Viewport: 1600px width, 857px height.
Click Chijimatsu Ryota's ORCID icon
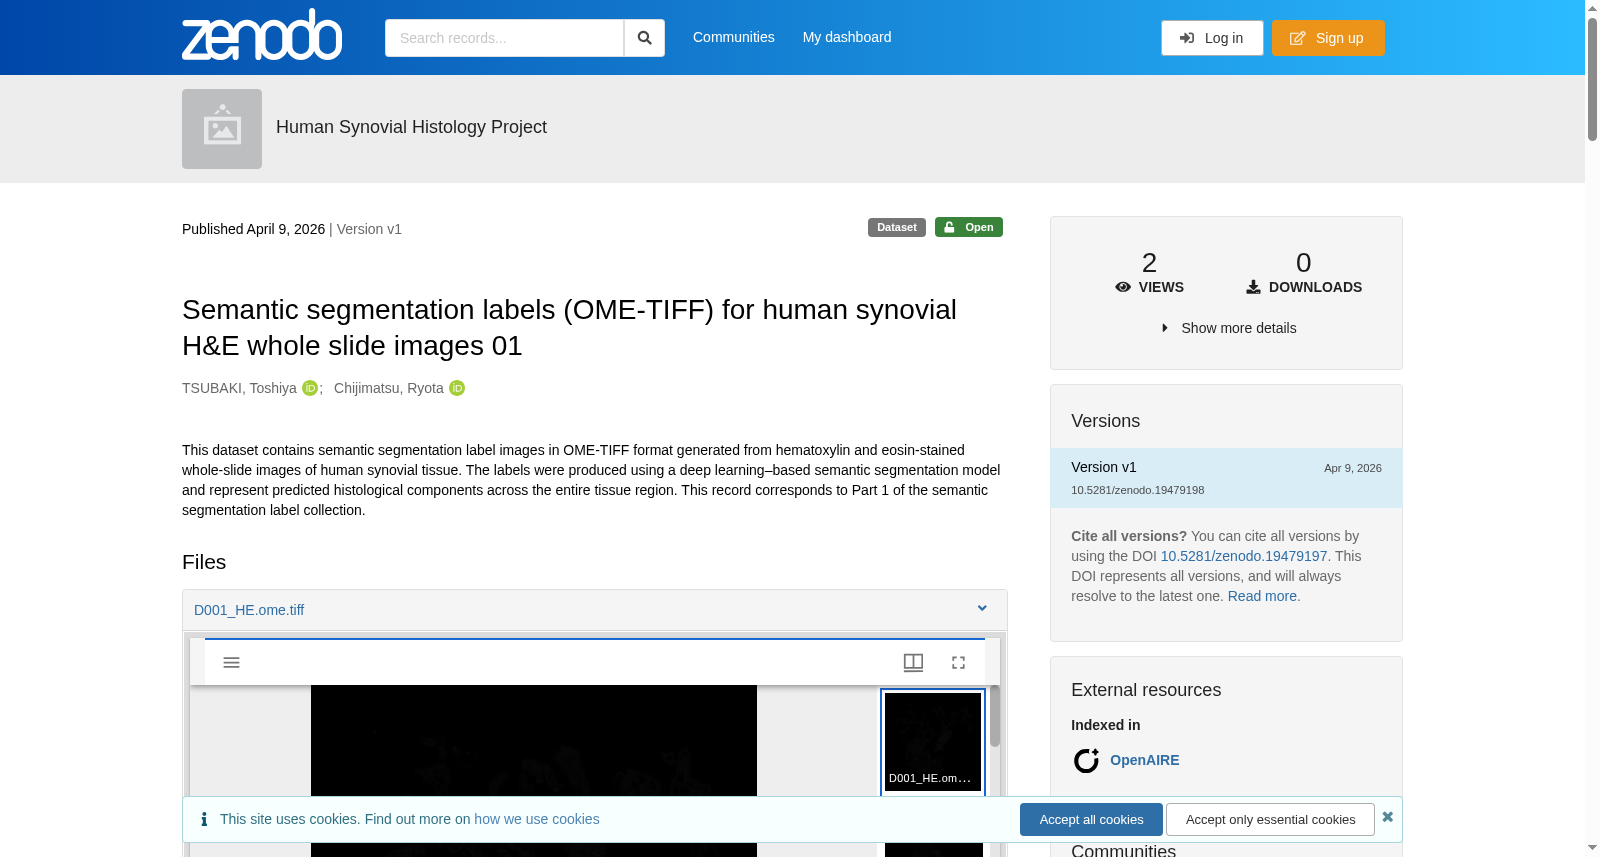pos(457,388)
